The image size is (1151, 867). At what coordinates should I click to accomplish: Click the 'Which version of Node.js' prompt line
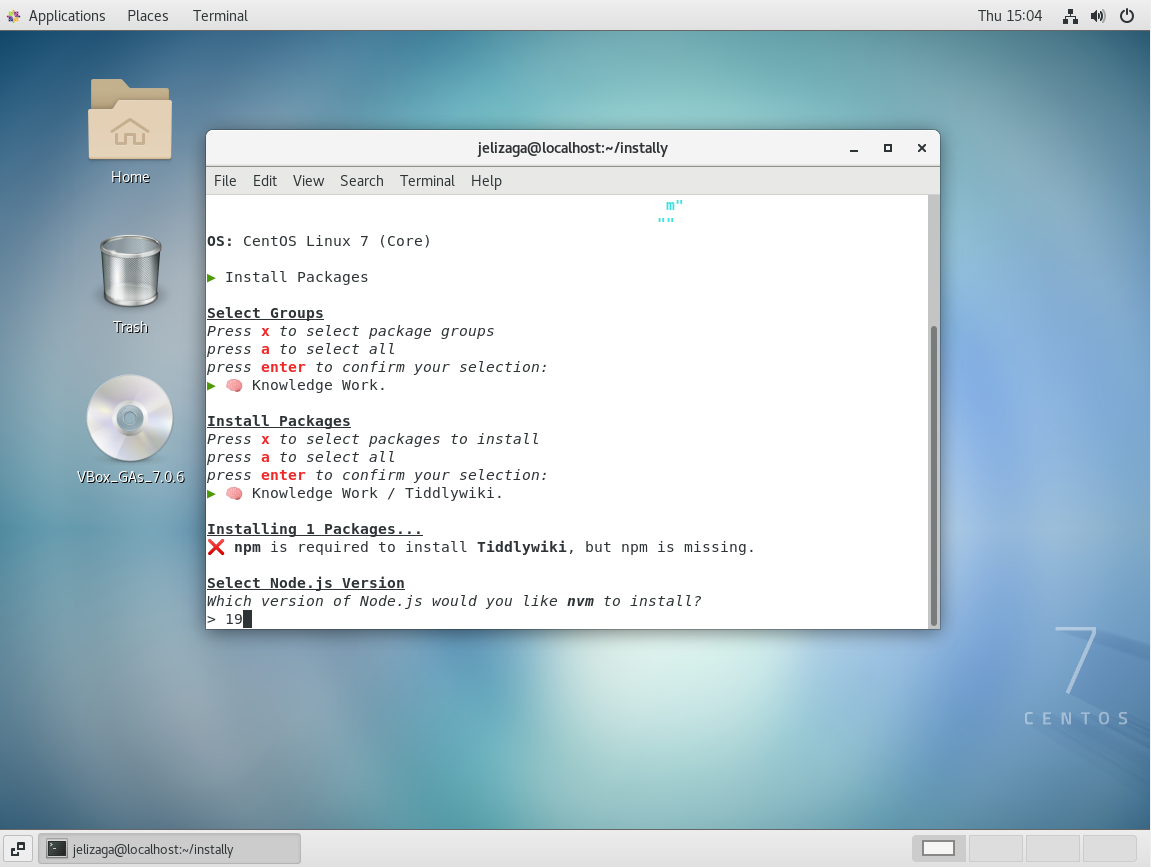[454, 601]
